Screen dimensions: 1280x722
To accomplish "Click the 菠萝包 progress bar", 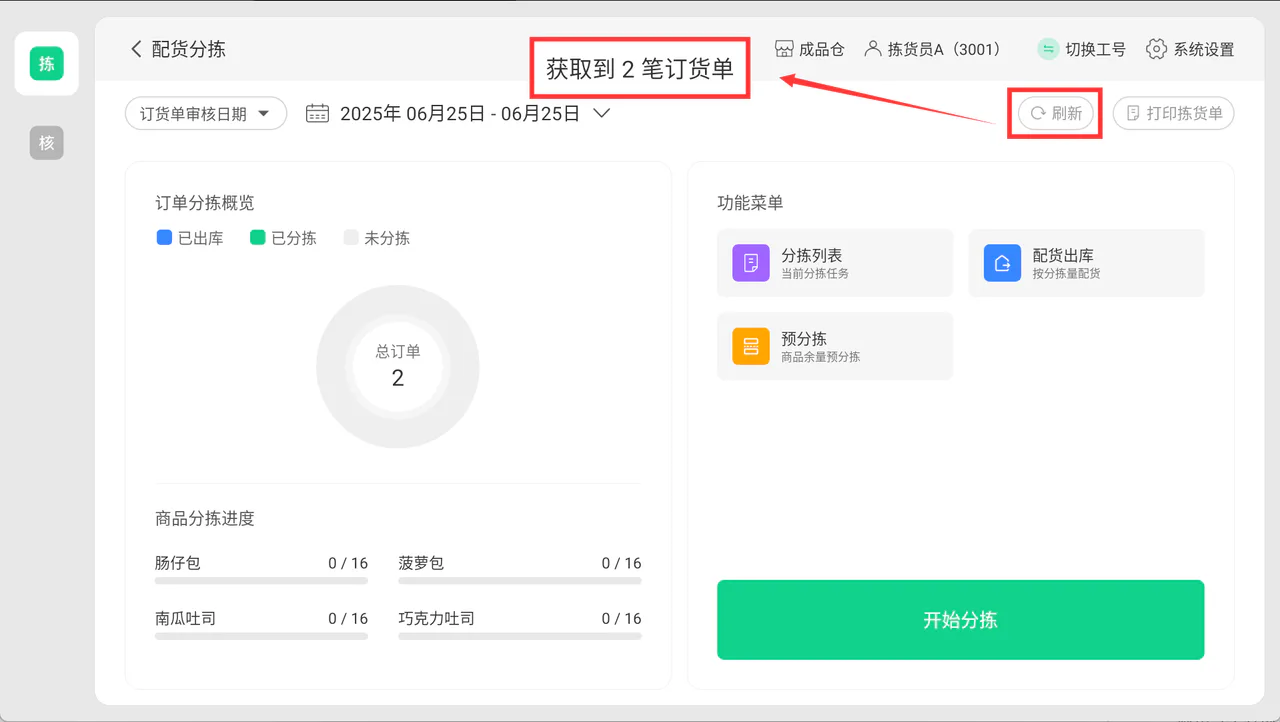I will [520, 580].
